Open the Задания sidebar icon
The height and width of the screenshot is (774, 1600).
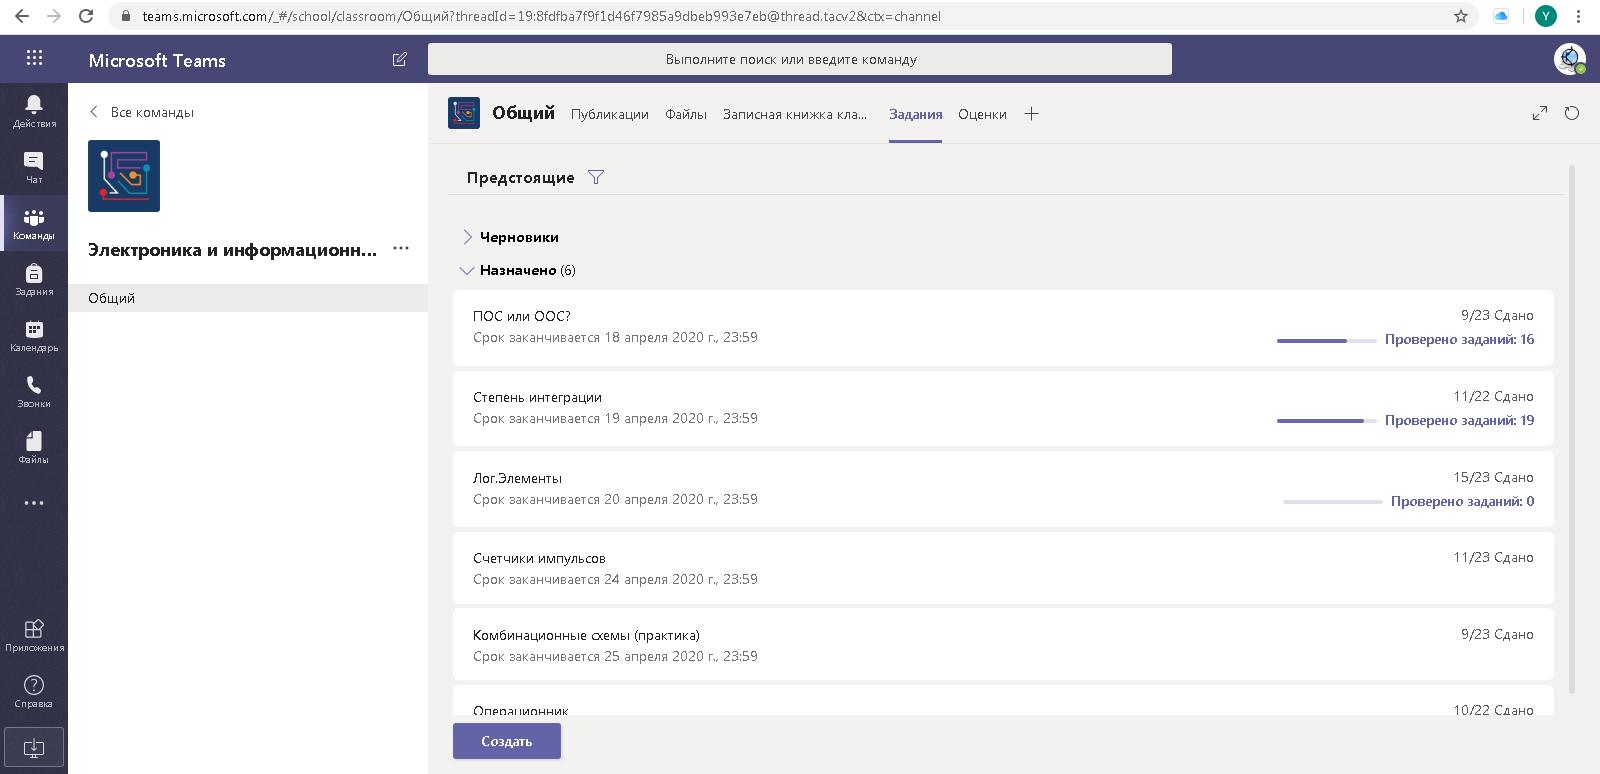[x=34, y=278]
